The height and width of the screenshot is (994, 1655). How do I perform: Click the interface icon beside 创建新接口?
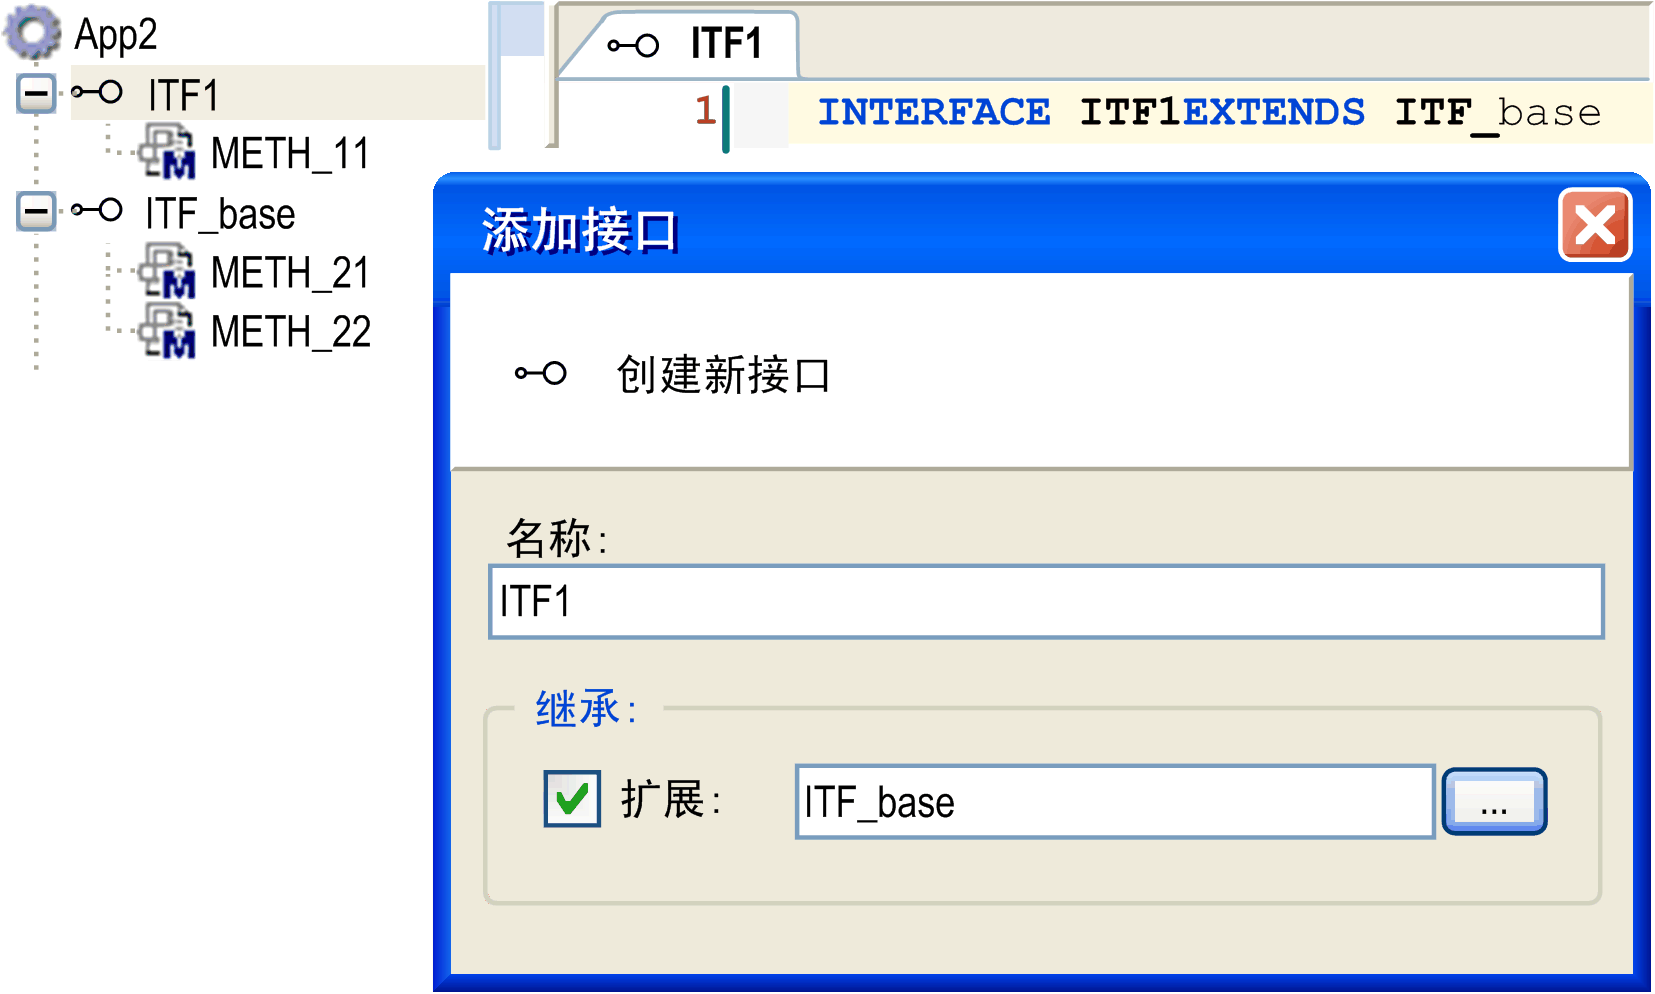pos(541,374)
